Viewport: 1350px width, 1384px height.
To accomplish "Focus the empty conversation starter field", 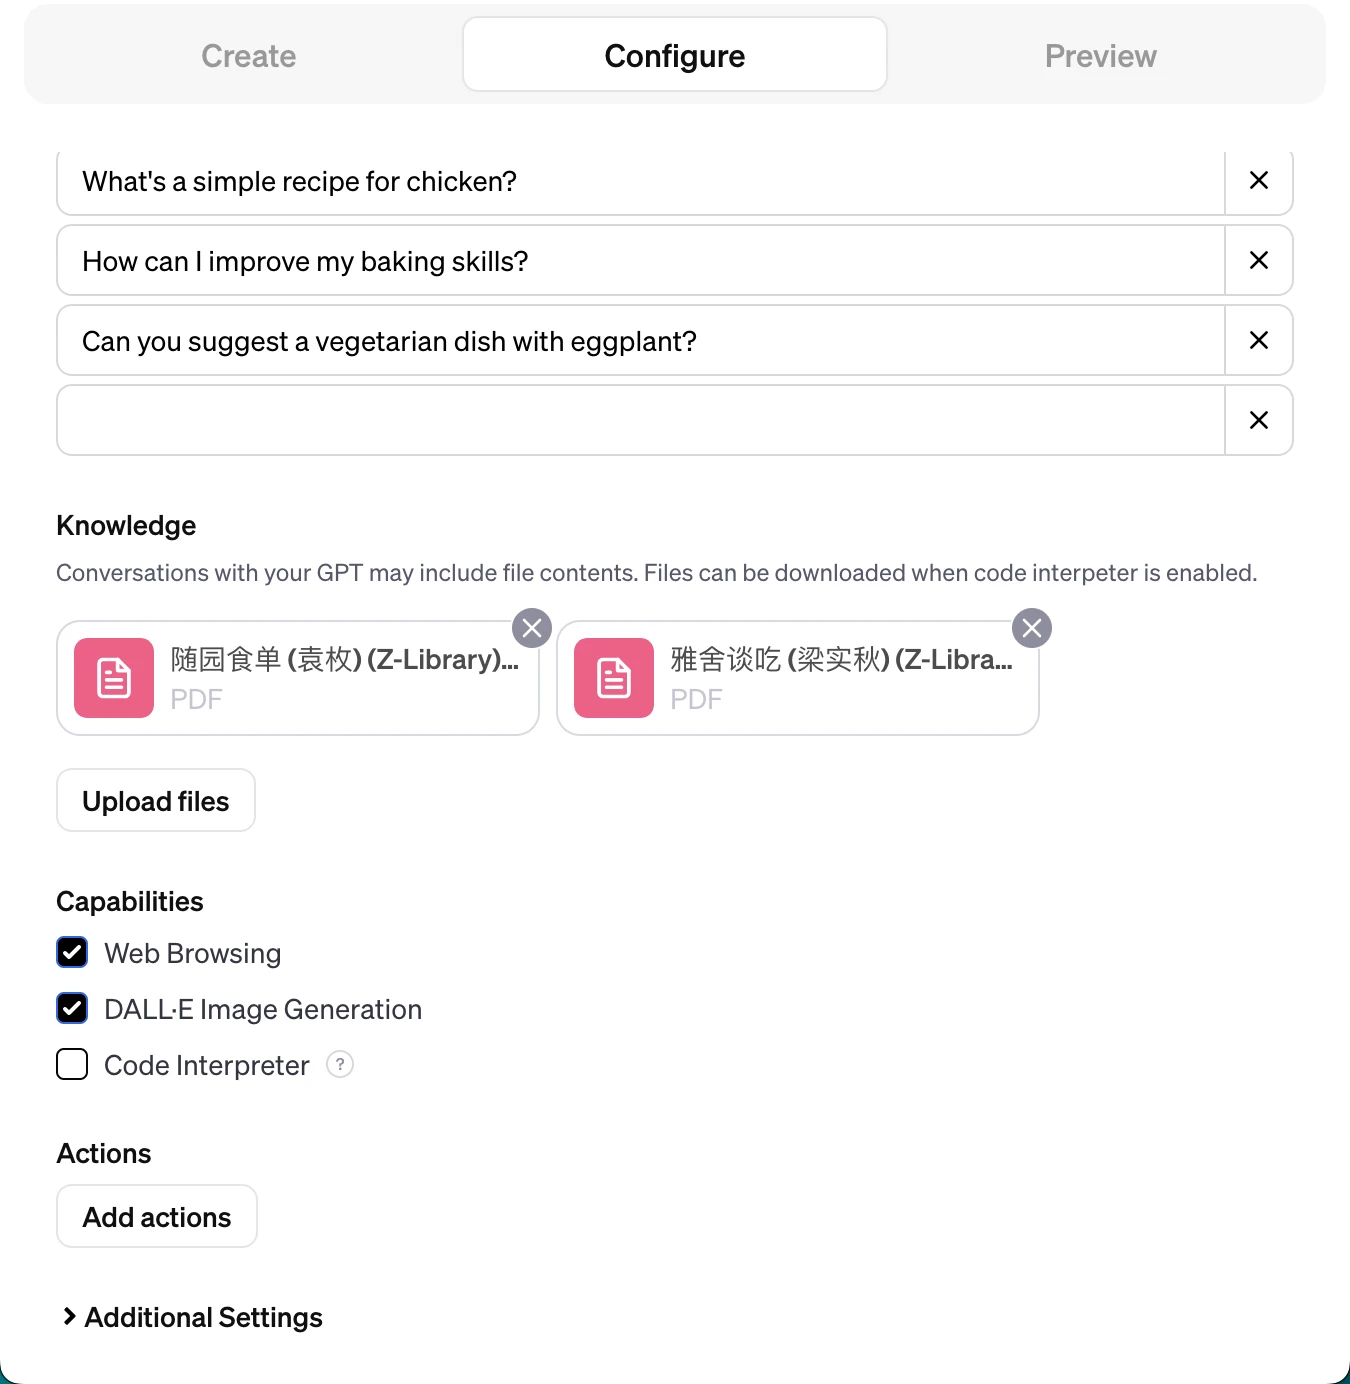I will [x=641, y=420].
